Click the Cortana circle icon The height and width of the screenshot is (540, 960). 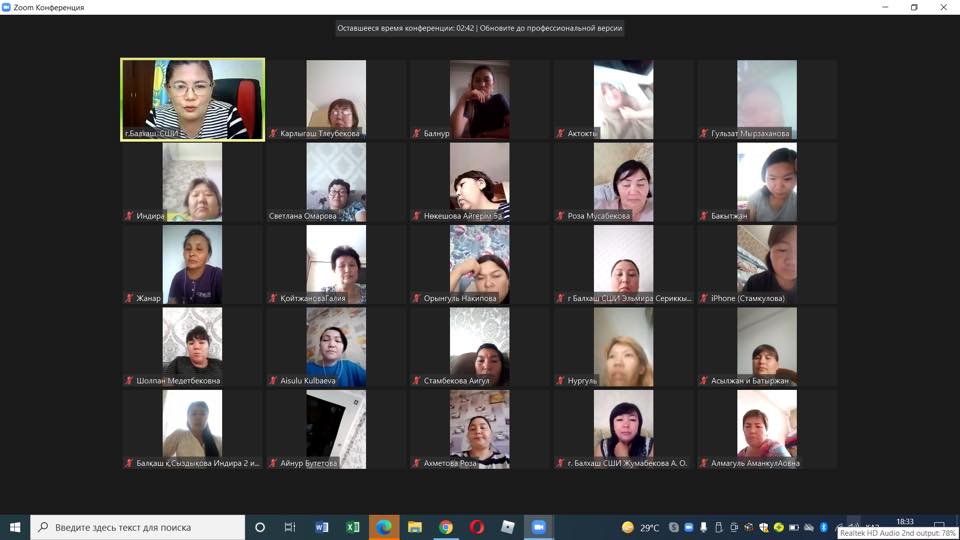click(x=260, y=527)
